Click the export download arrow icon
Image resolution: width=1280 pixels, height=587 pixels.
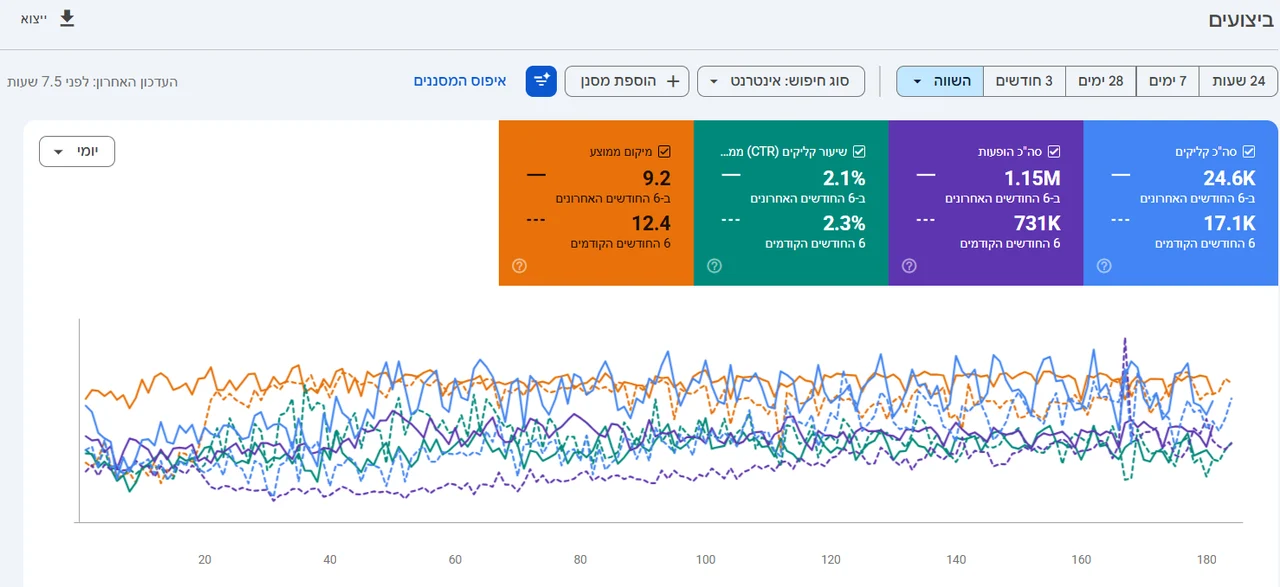67,18
